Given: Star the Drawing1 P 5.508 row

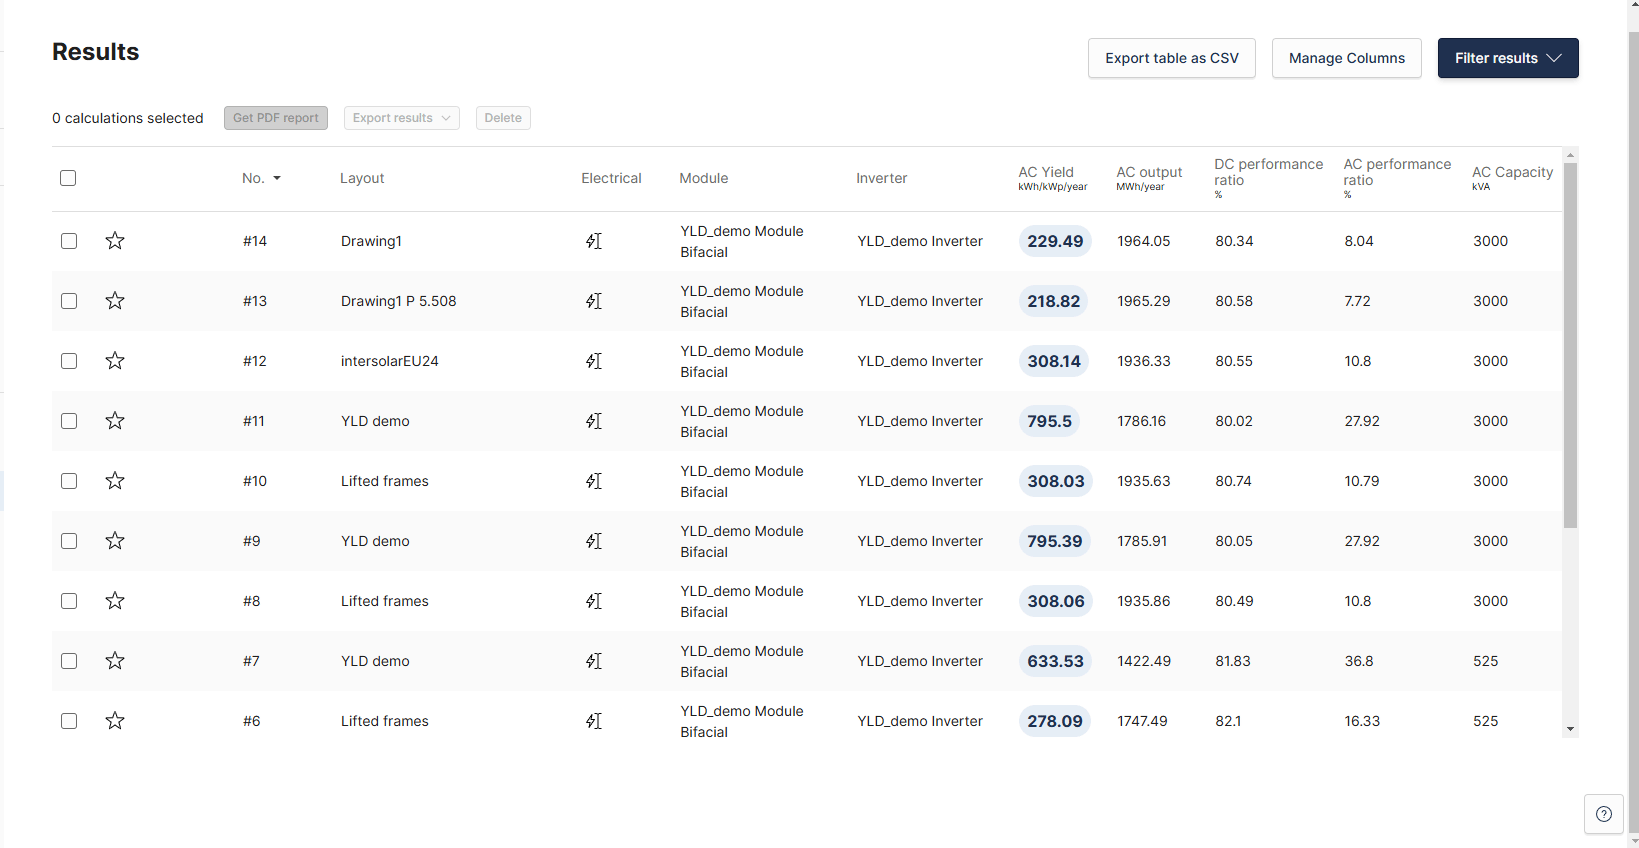Looking at the screenshot, I should [115, 301].
